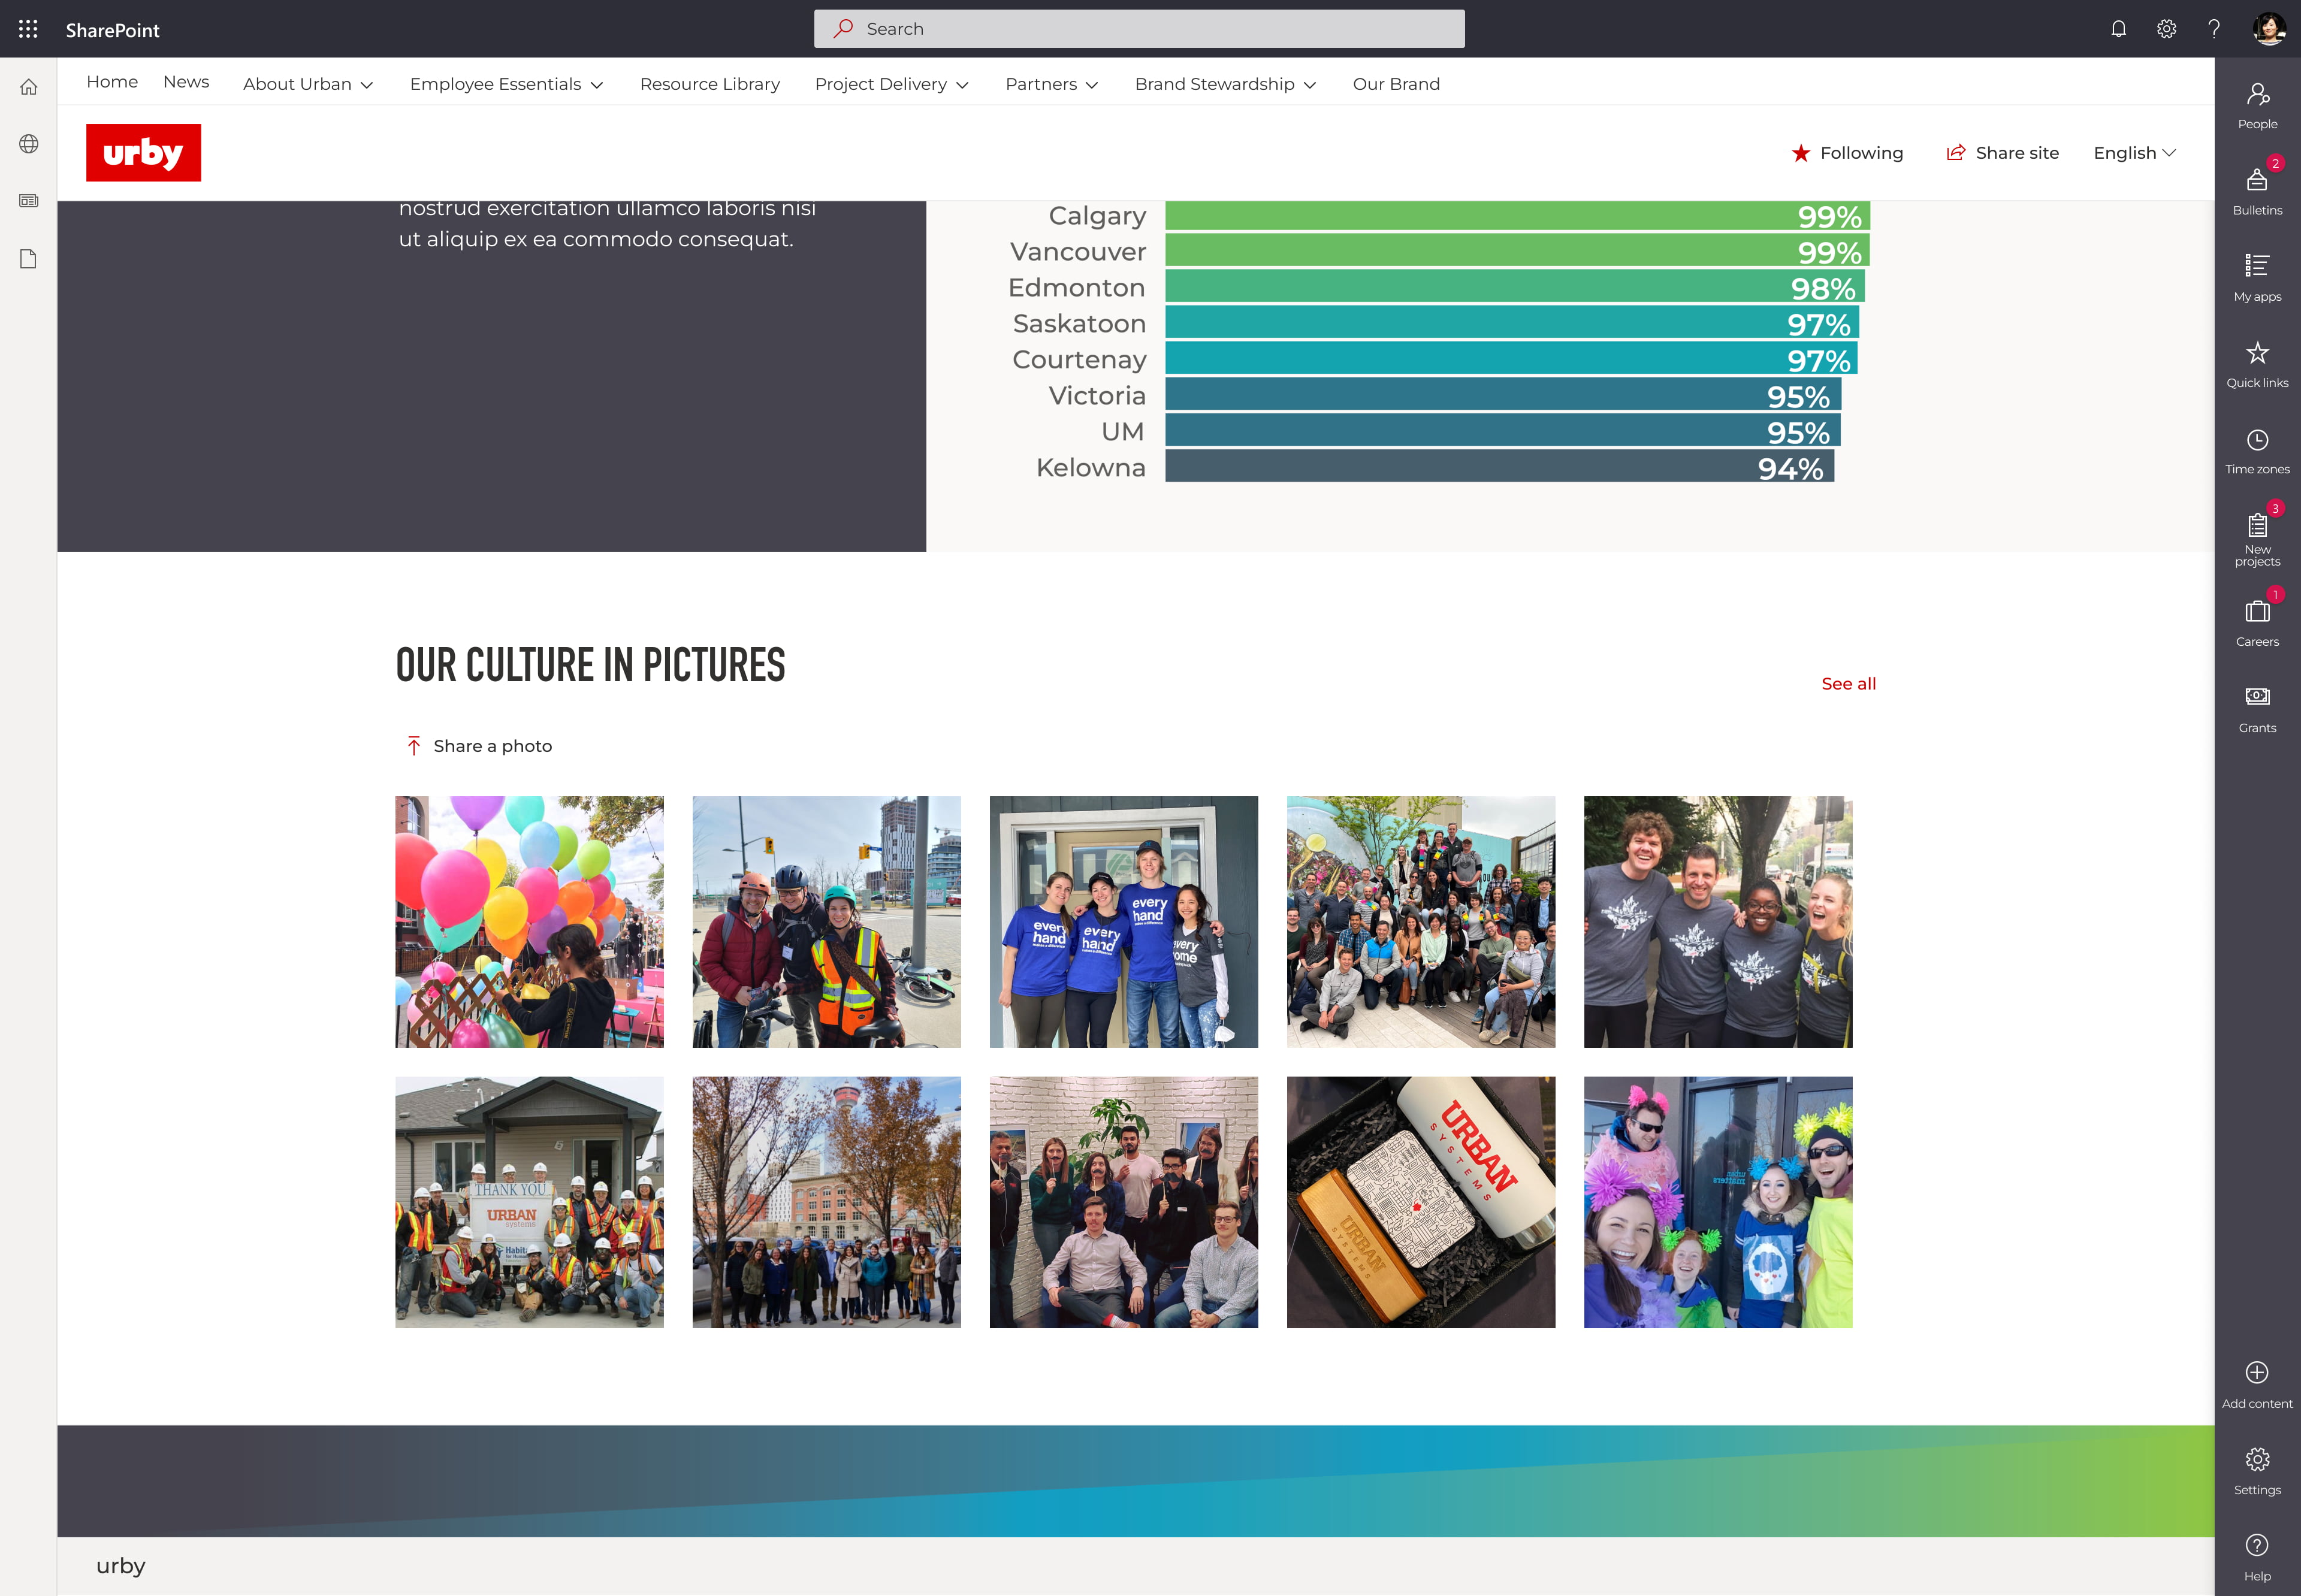
Task: Click the SharePoint app launcher waffle icon
Action: [x=27, y=29]
